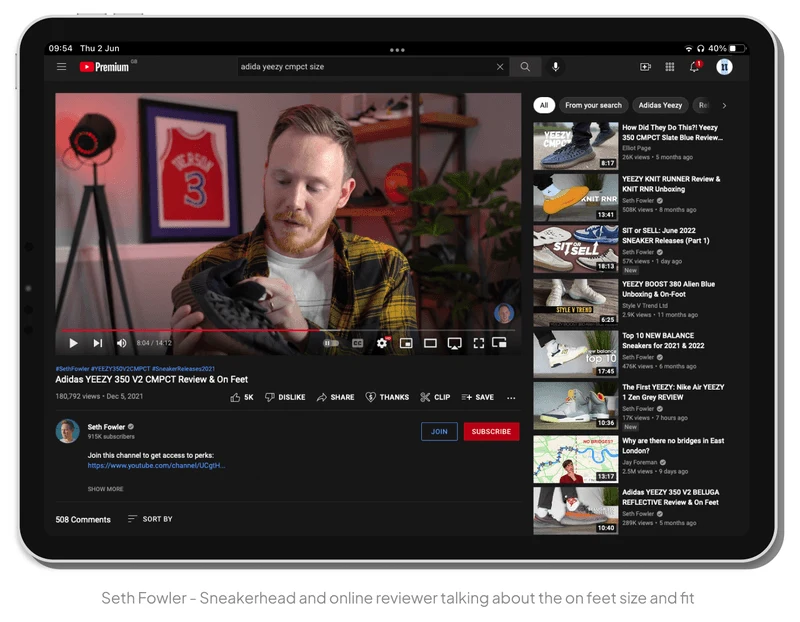800x622 pixels.
Task: Subscribe to Seth Fowler
Action: [x=491, y=432]
